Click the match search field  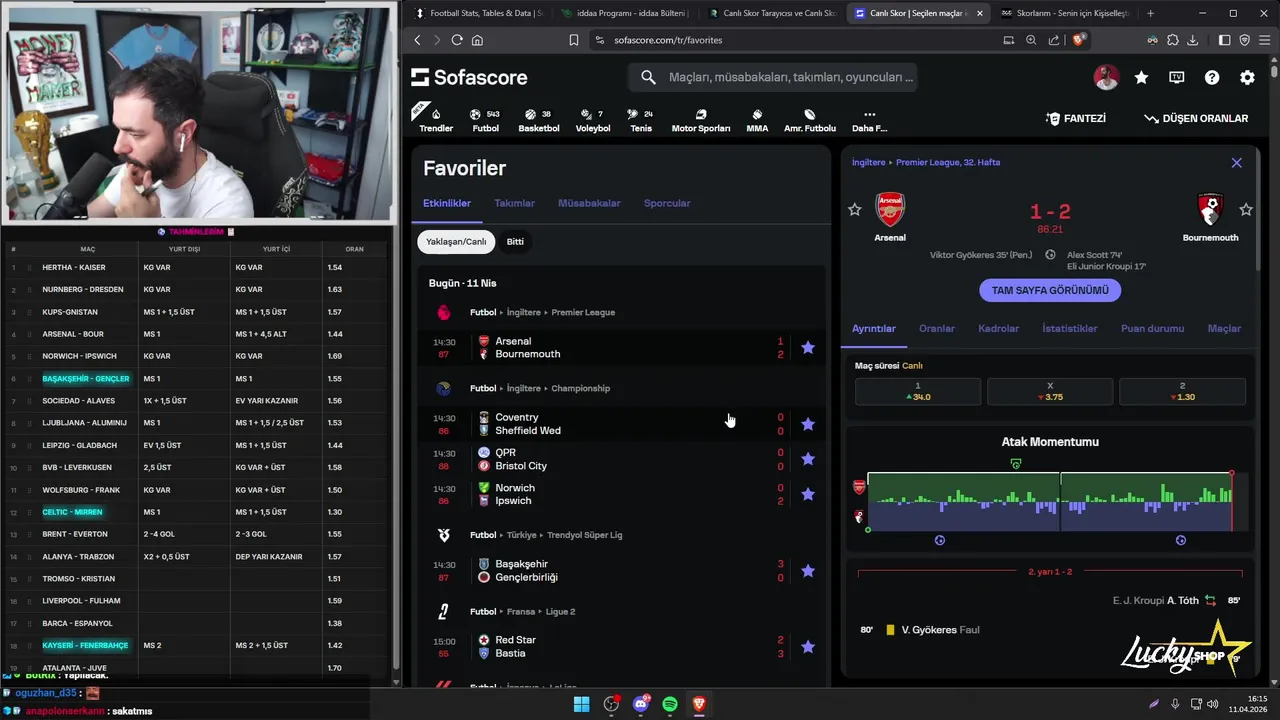(x=772, y=77)
